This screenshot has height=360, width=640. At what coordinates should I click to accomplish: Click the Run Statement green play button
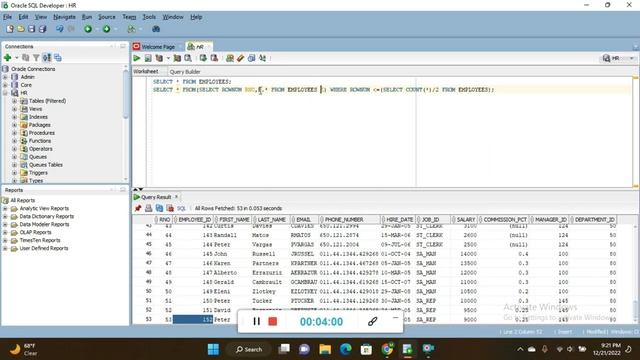pos(137,58)
